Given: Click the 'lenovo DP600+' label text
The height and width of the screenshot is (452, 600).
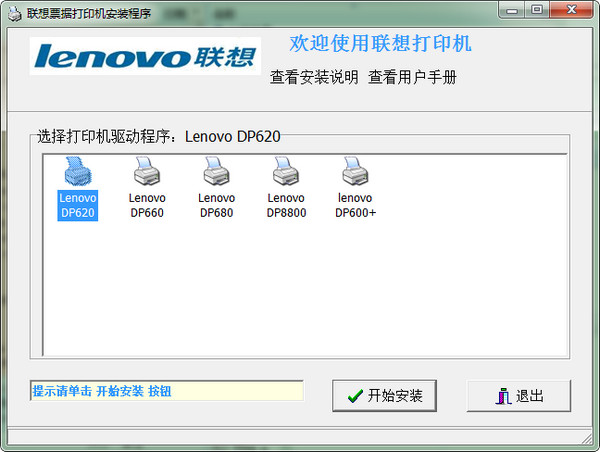Looking at the screenshot, I should (x=355, y=206).
